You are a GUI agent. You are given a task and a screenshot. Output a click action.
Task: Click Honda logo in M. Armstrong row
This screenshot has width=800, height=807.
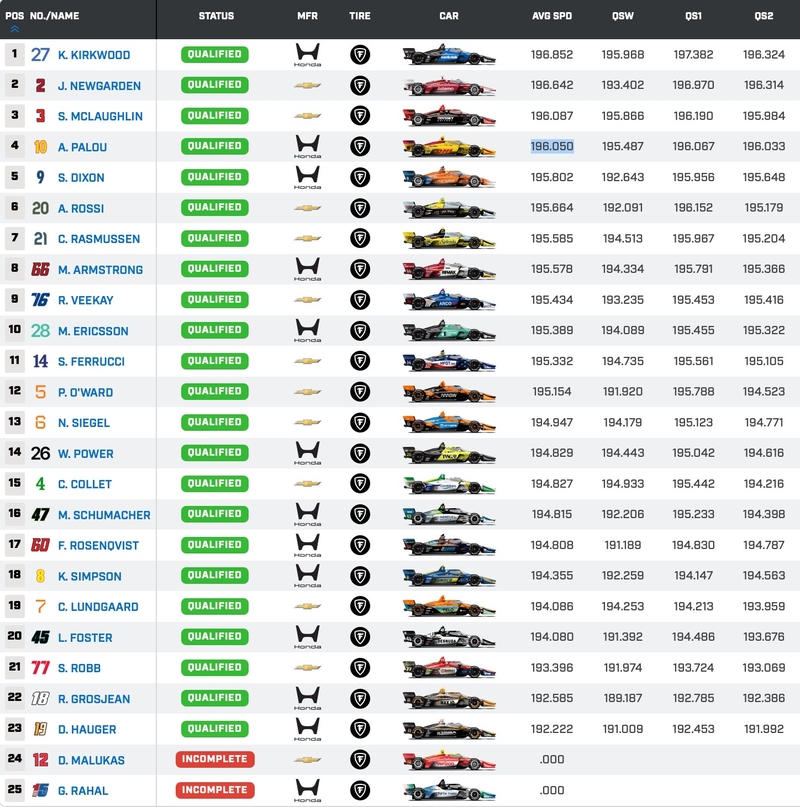click(x=307, y=269)
